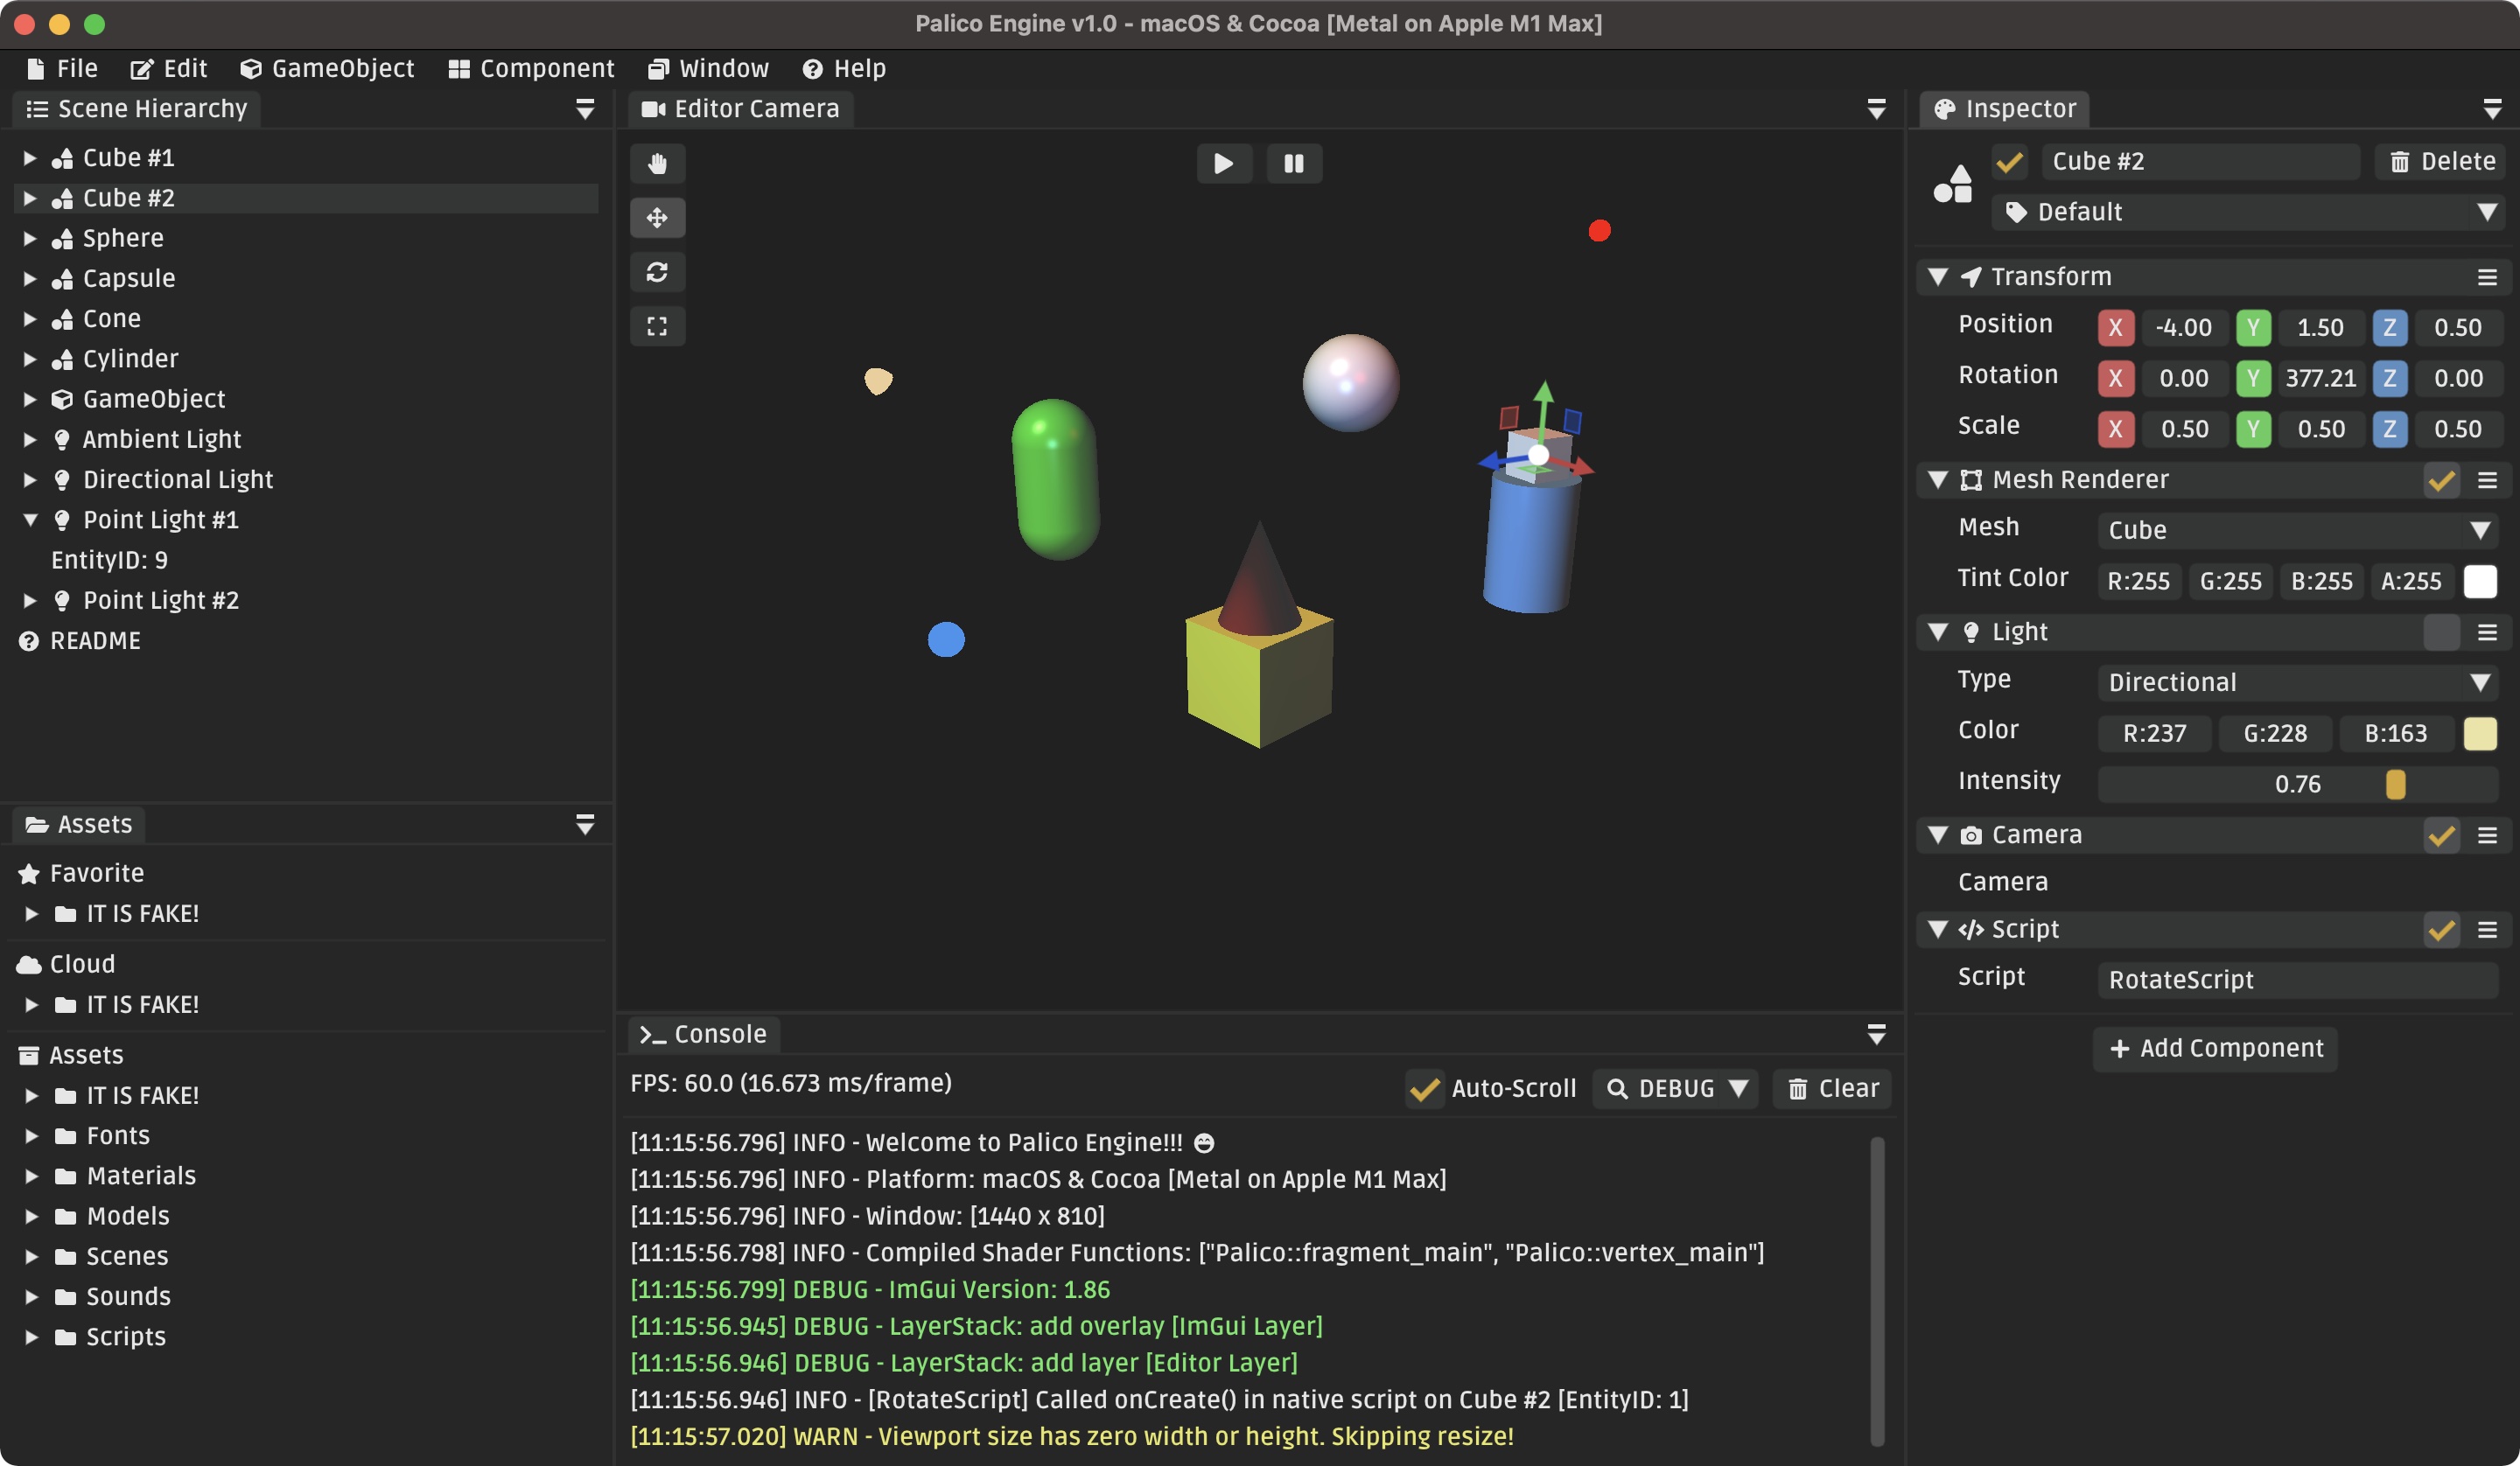Open Inspector panel options arrow
This screenshot has height=1466, width=2520.
(2493, 109)
